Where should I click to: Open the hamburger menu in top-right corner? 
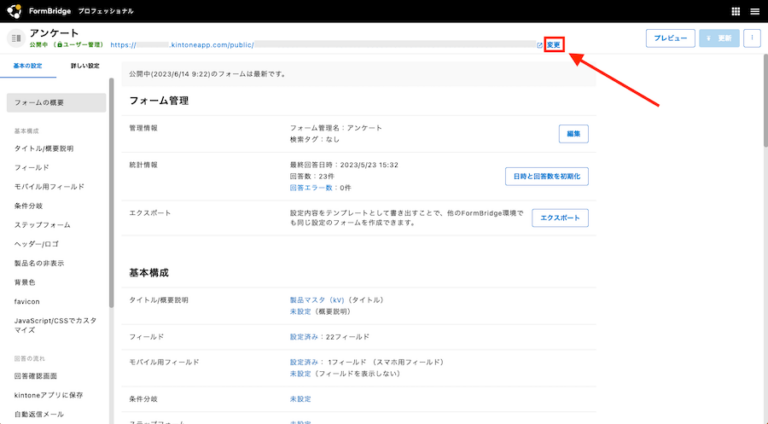(x=755, y=11)
